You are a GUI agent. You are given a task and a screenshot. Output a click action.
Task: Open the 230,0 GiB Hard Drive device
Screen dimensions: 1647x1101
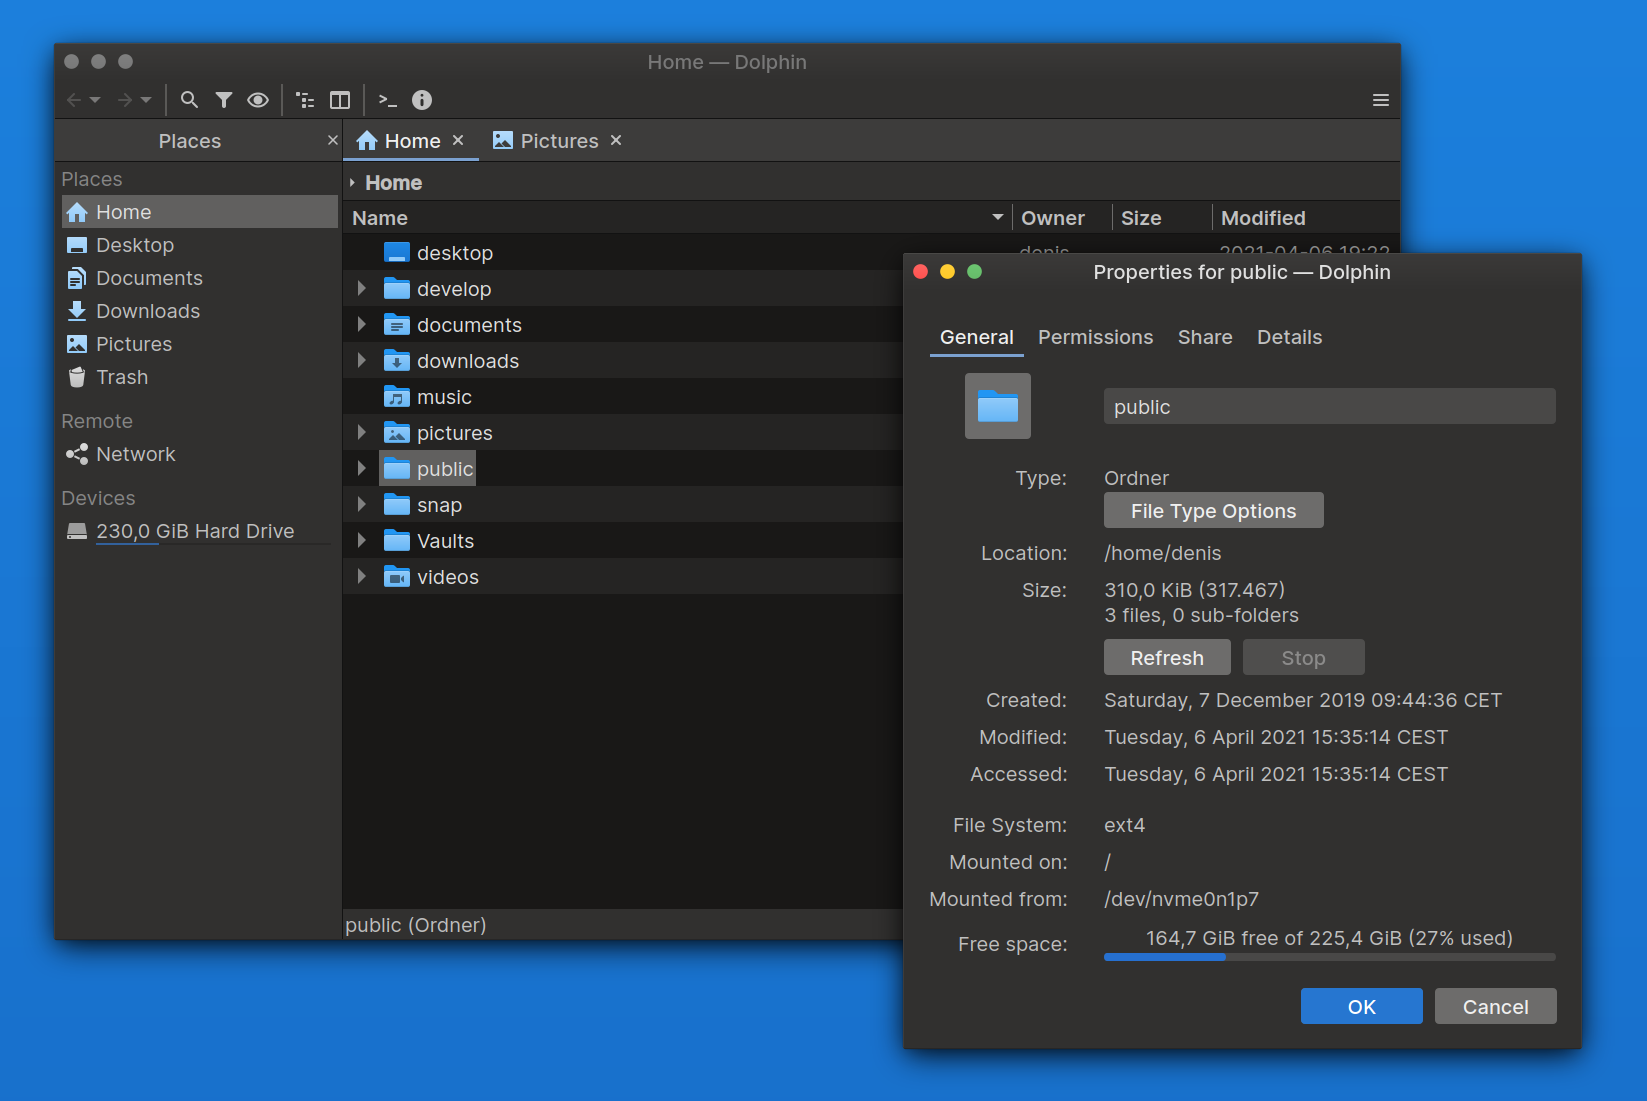[x=199, y=531]
